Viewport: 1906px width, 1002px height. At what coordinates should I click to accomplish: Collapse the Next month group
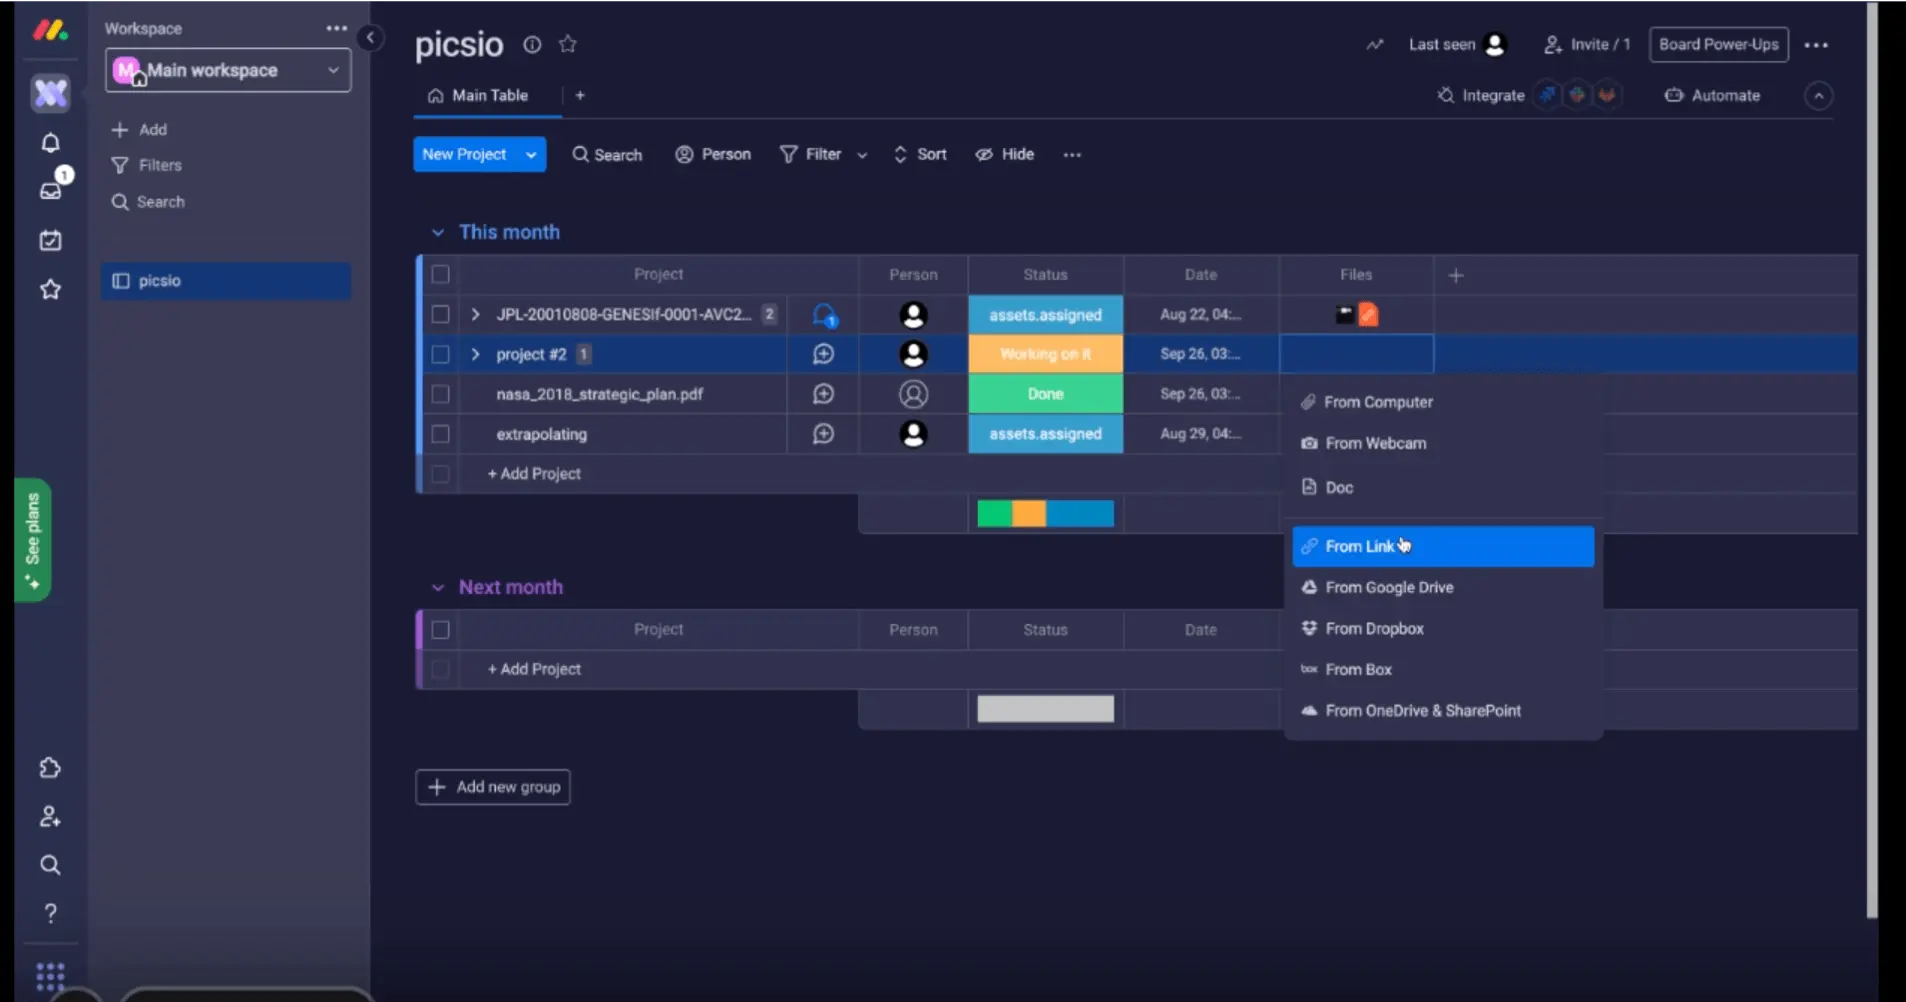(x=437, y=588)
